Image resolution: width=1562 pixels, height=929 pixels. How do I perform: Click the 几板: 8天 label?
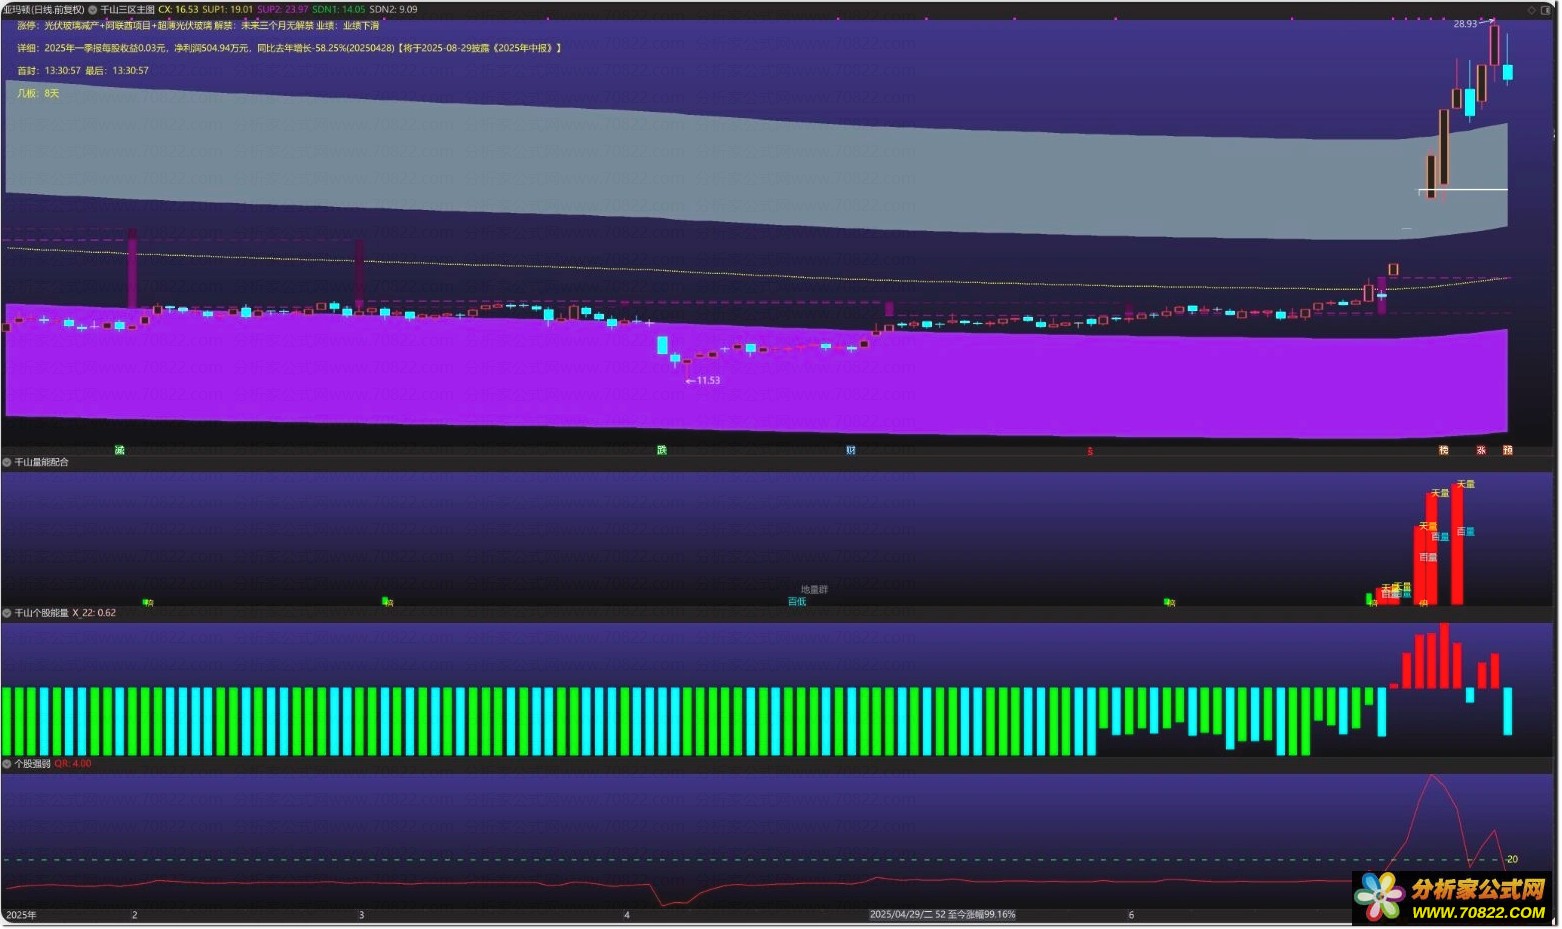coord(38,93)
